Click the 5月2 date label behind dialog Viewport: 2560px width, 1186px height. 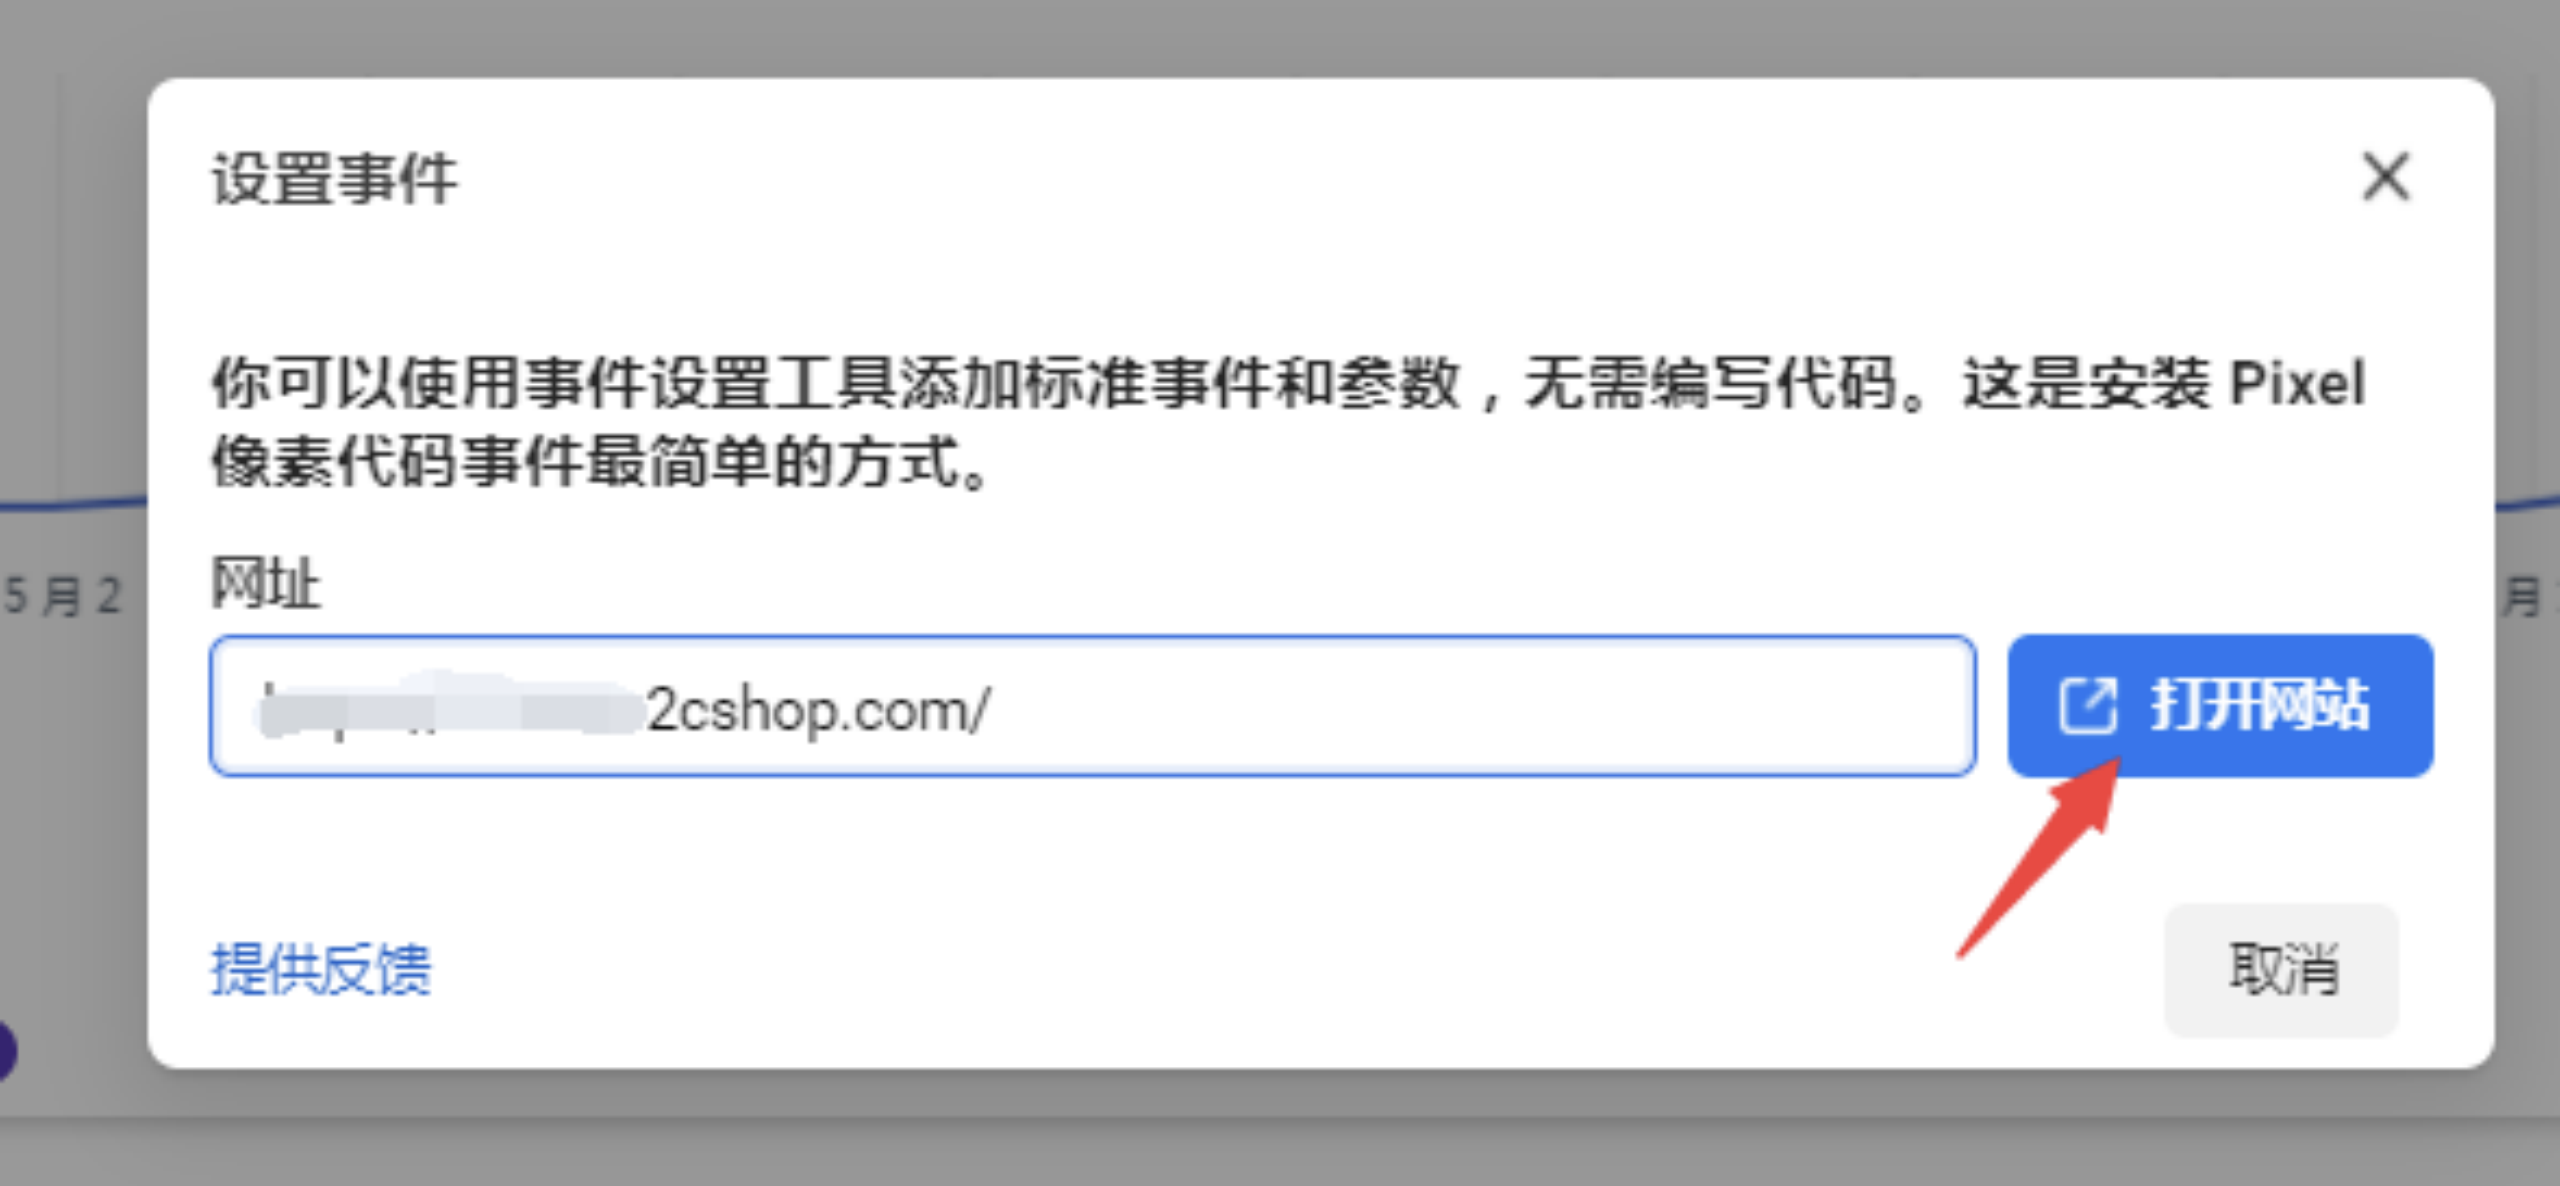(62, 596)
